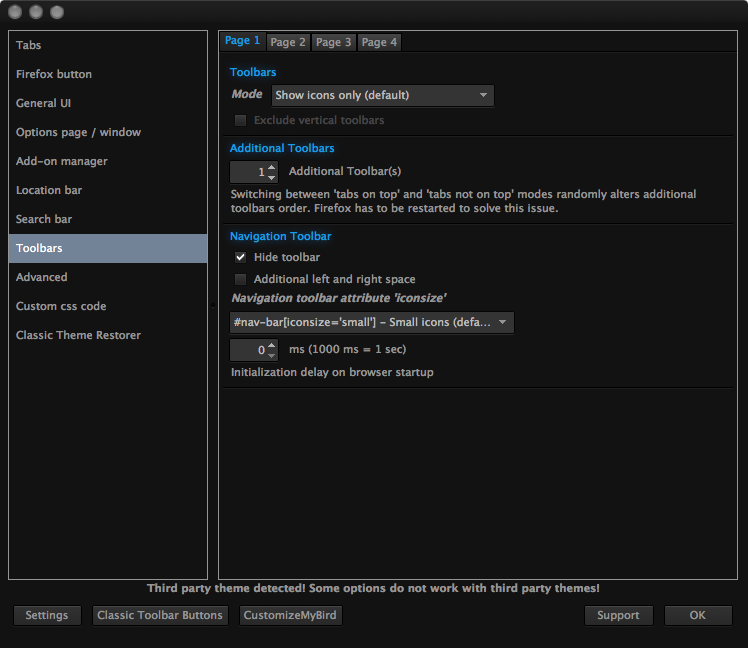
Task: Click the CustomizeMyBird button
Action: (x=290, y=616)
